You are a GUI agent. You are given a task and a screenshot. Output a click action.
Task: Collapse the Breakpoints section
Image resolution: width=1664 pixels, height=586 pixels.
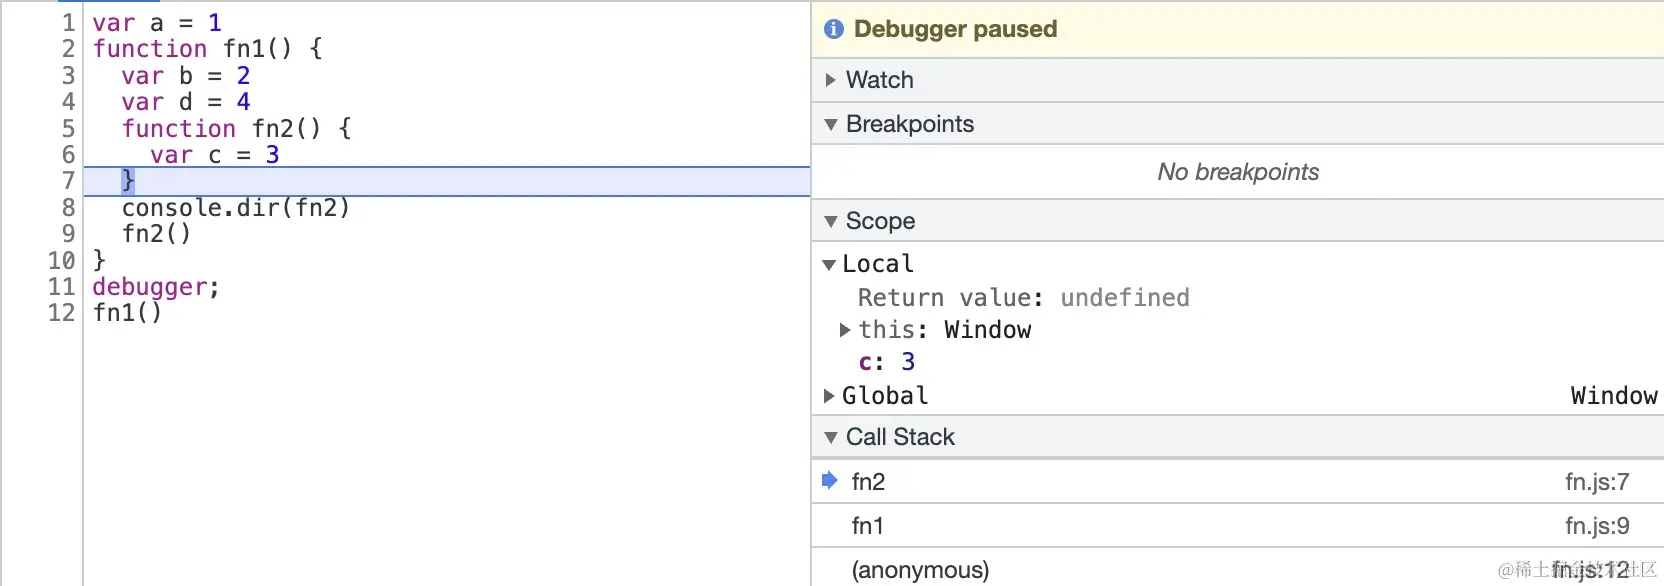(830, 124)
